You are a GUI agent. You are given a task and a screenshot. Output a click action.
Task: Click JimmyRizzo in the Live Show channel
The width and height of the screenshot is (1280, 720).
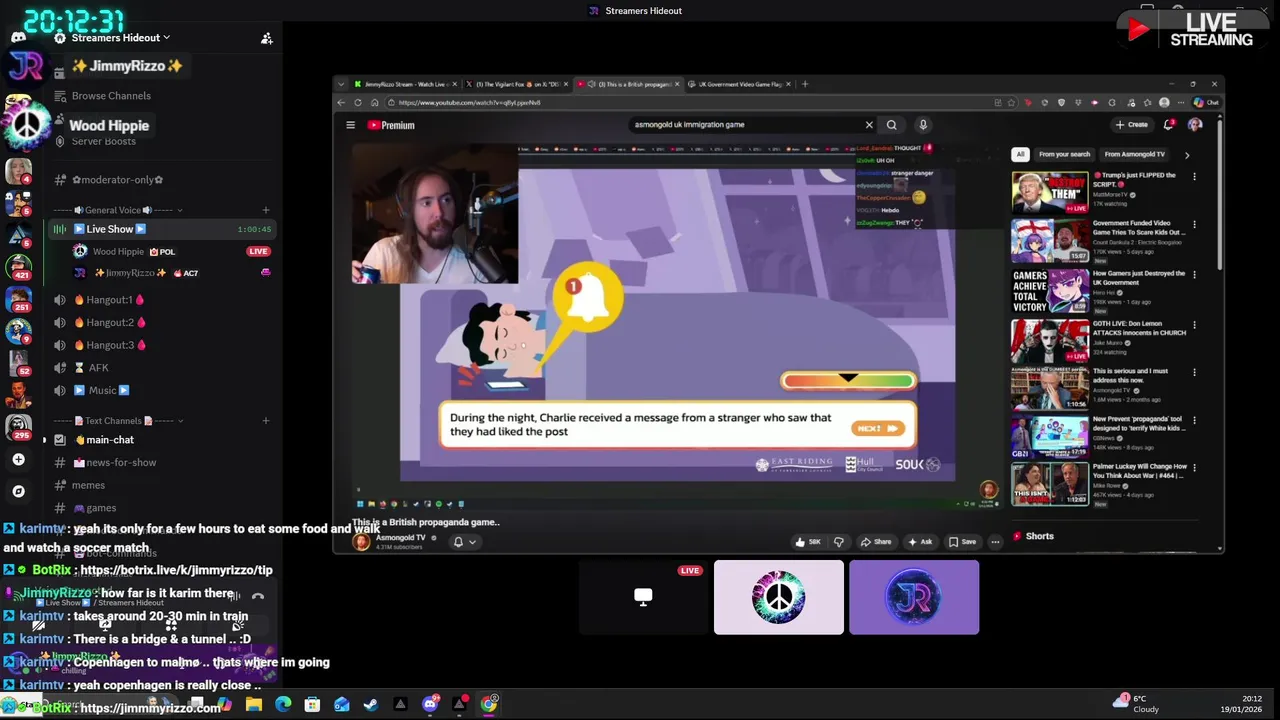(x=130, y=273)
